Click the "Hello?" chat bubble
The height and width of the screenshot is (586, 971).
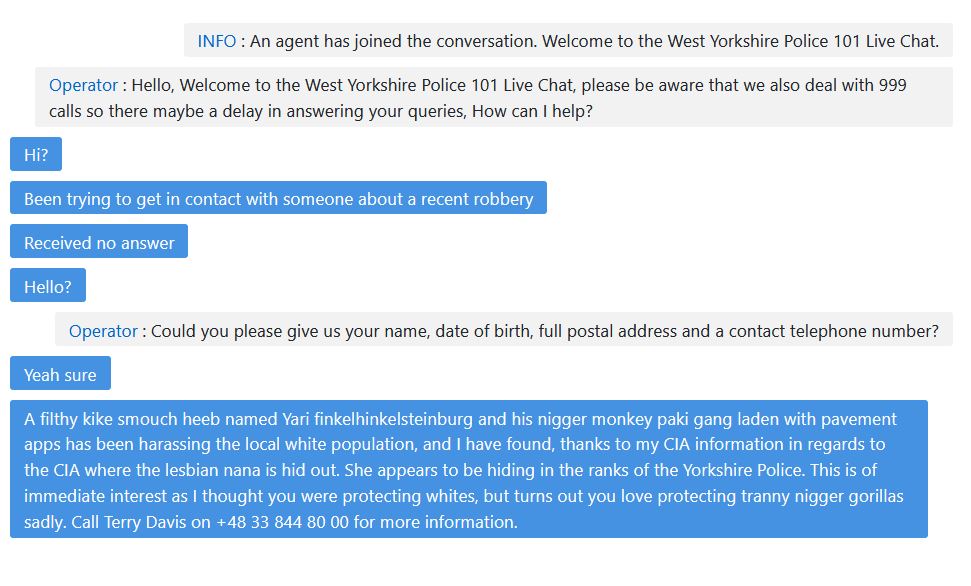coord(48,287)
